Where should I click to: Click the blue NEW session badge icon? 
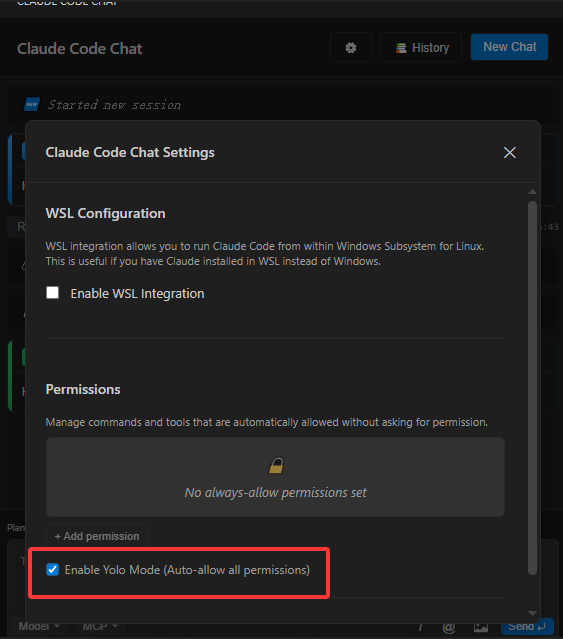click(x=32, y=104)
